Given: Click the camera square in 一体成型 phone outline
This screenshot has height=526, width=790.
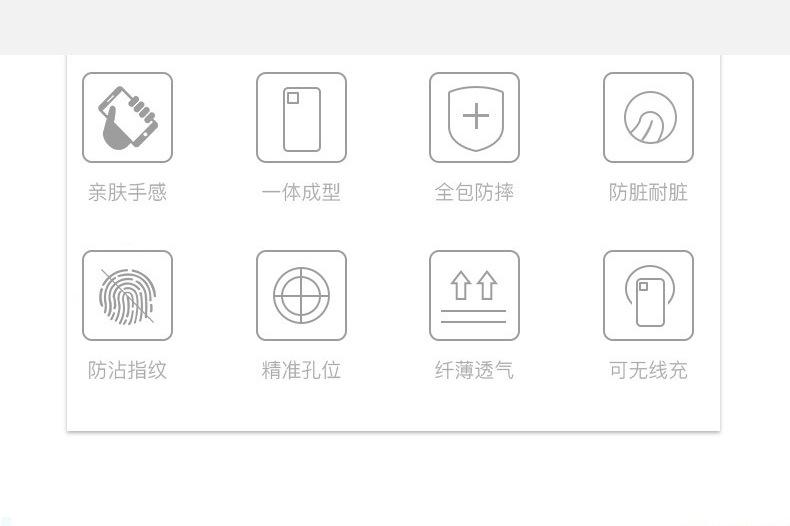Looking at the screenshot, I should click(293, 98).
